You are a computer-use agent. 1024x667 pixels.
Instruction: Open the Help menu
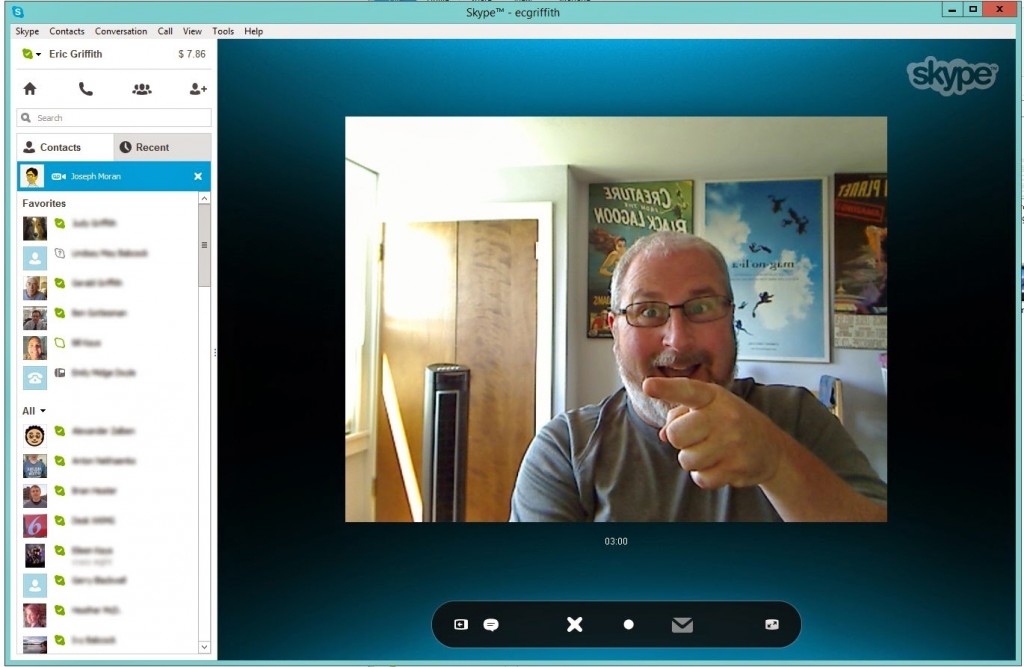253,31
